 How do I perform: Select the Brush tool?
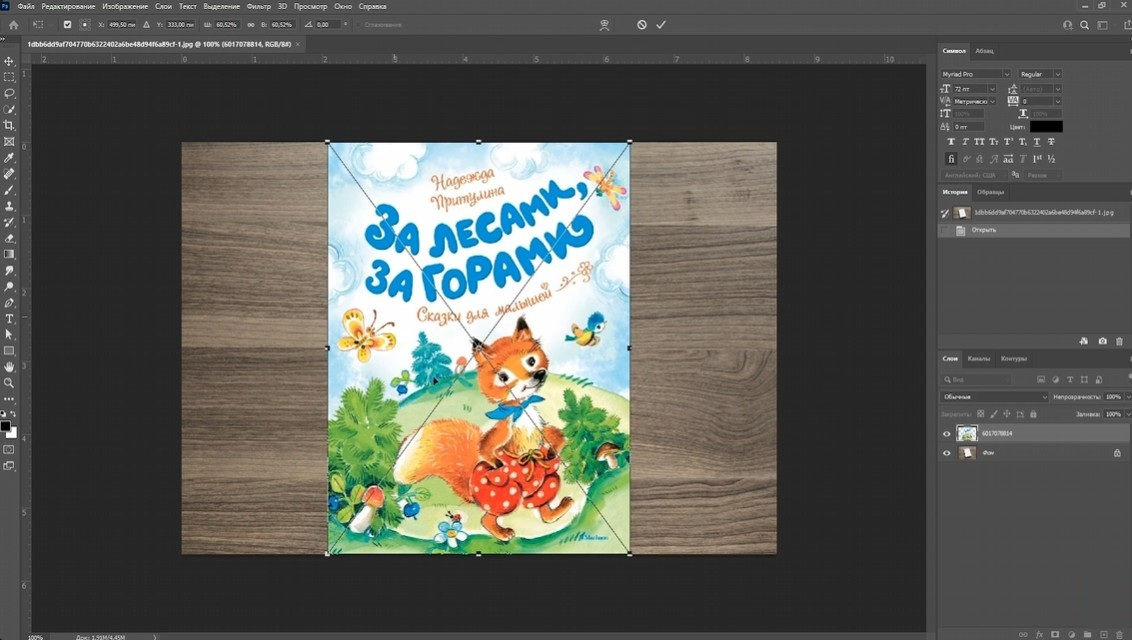pyautogui.click(x=9, y=190)
